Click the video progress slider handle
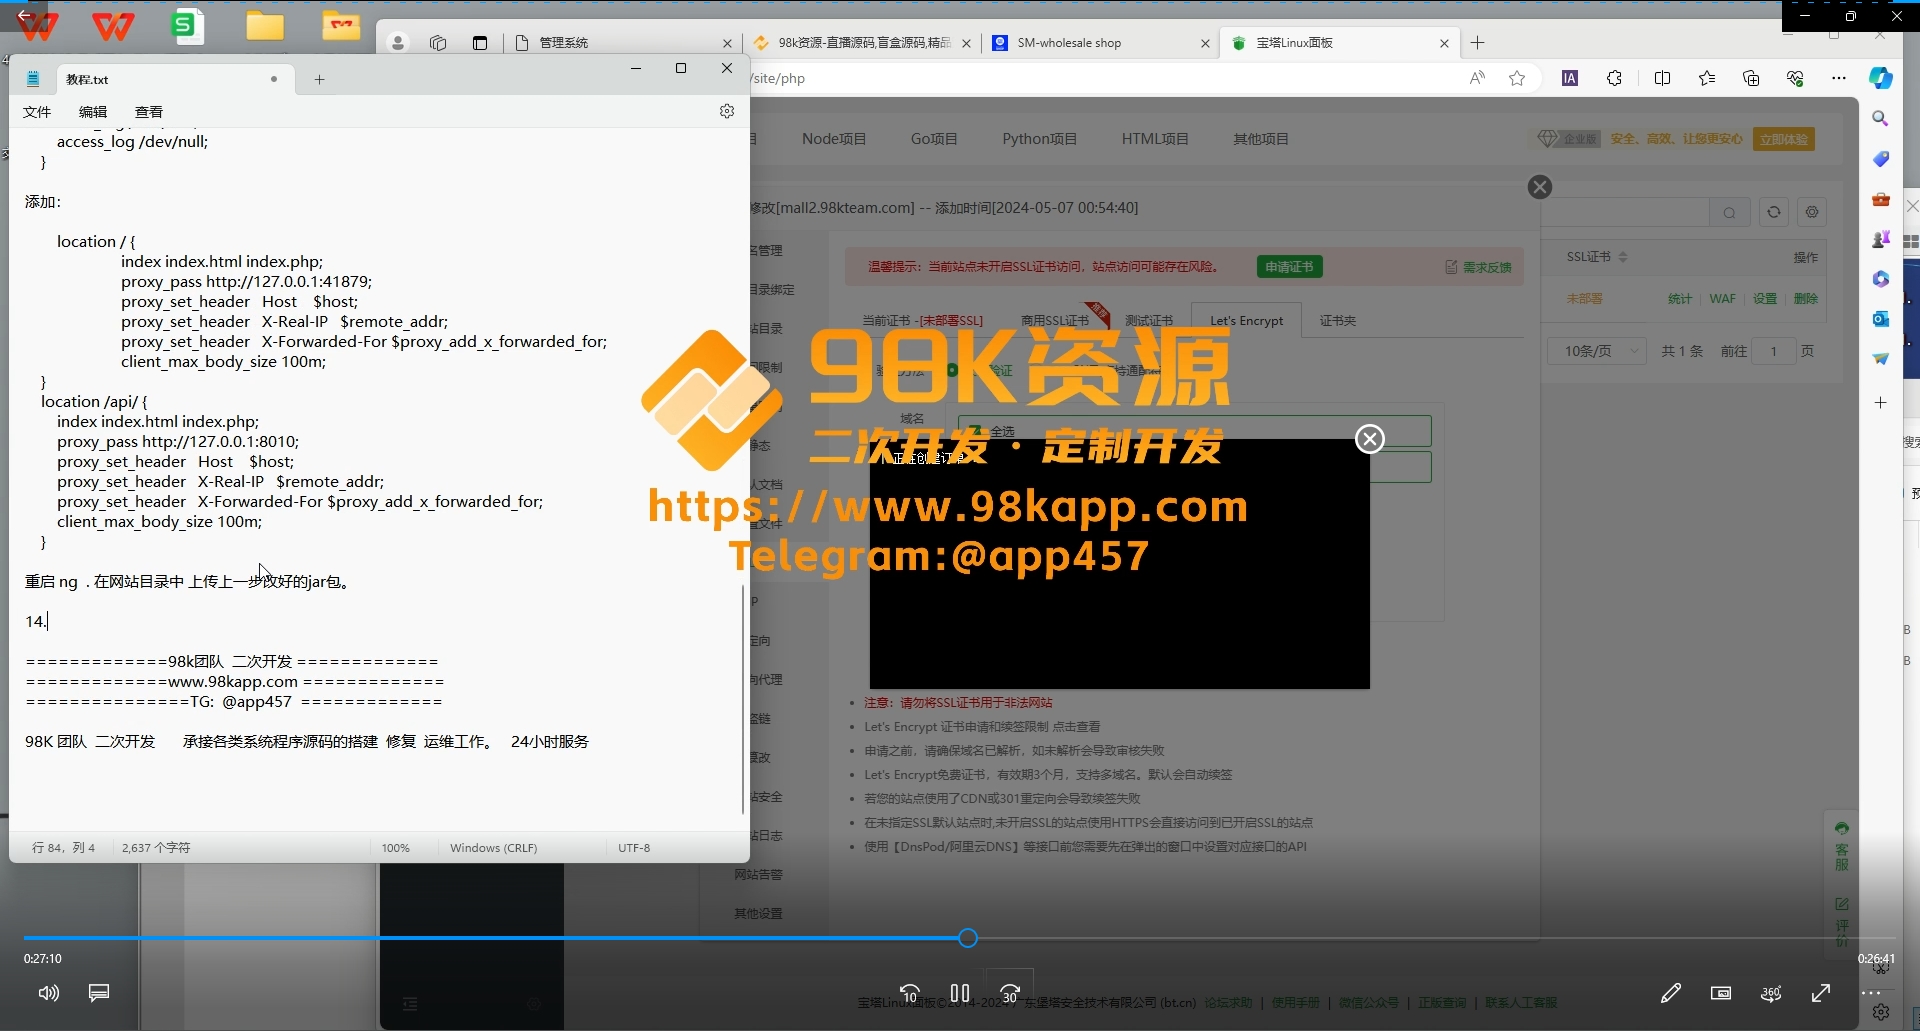The image size is (1920, 1031). click(x=968, y=938)
